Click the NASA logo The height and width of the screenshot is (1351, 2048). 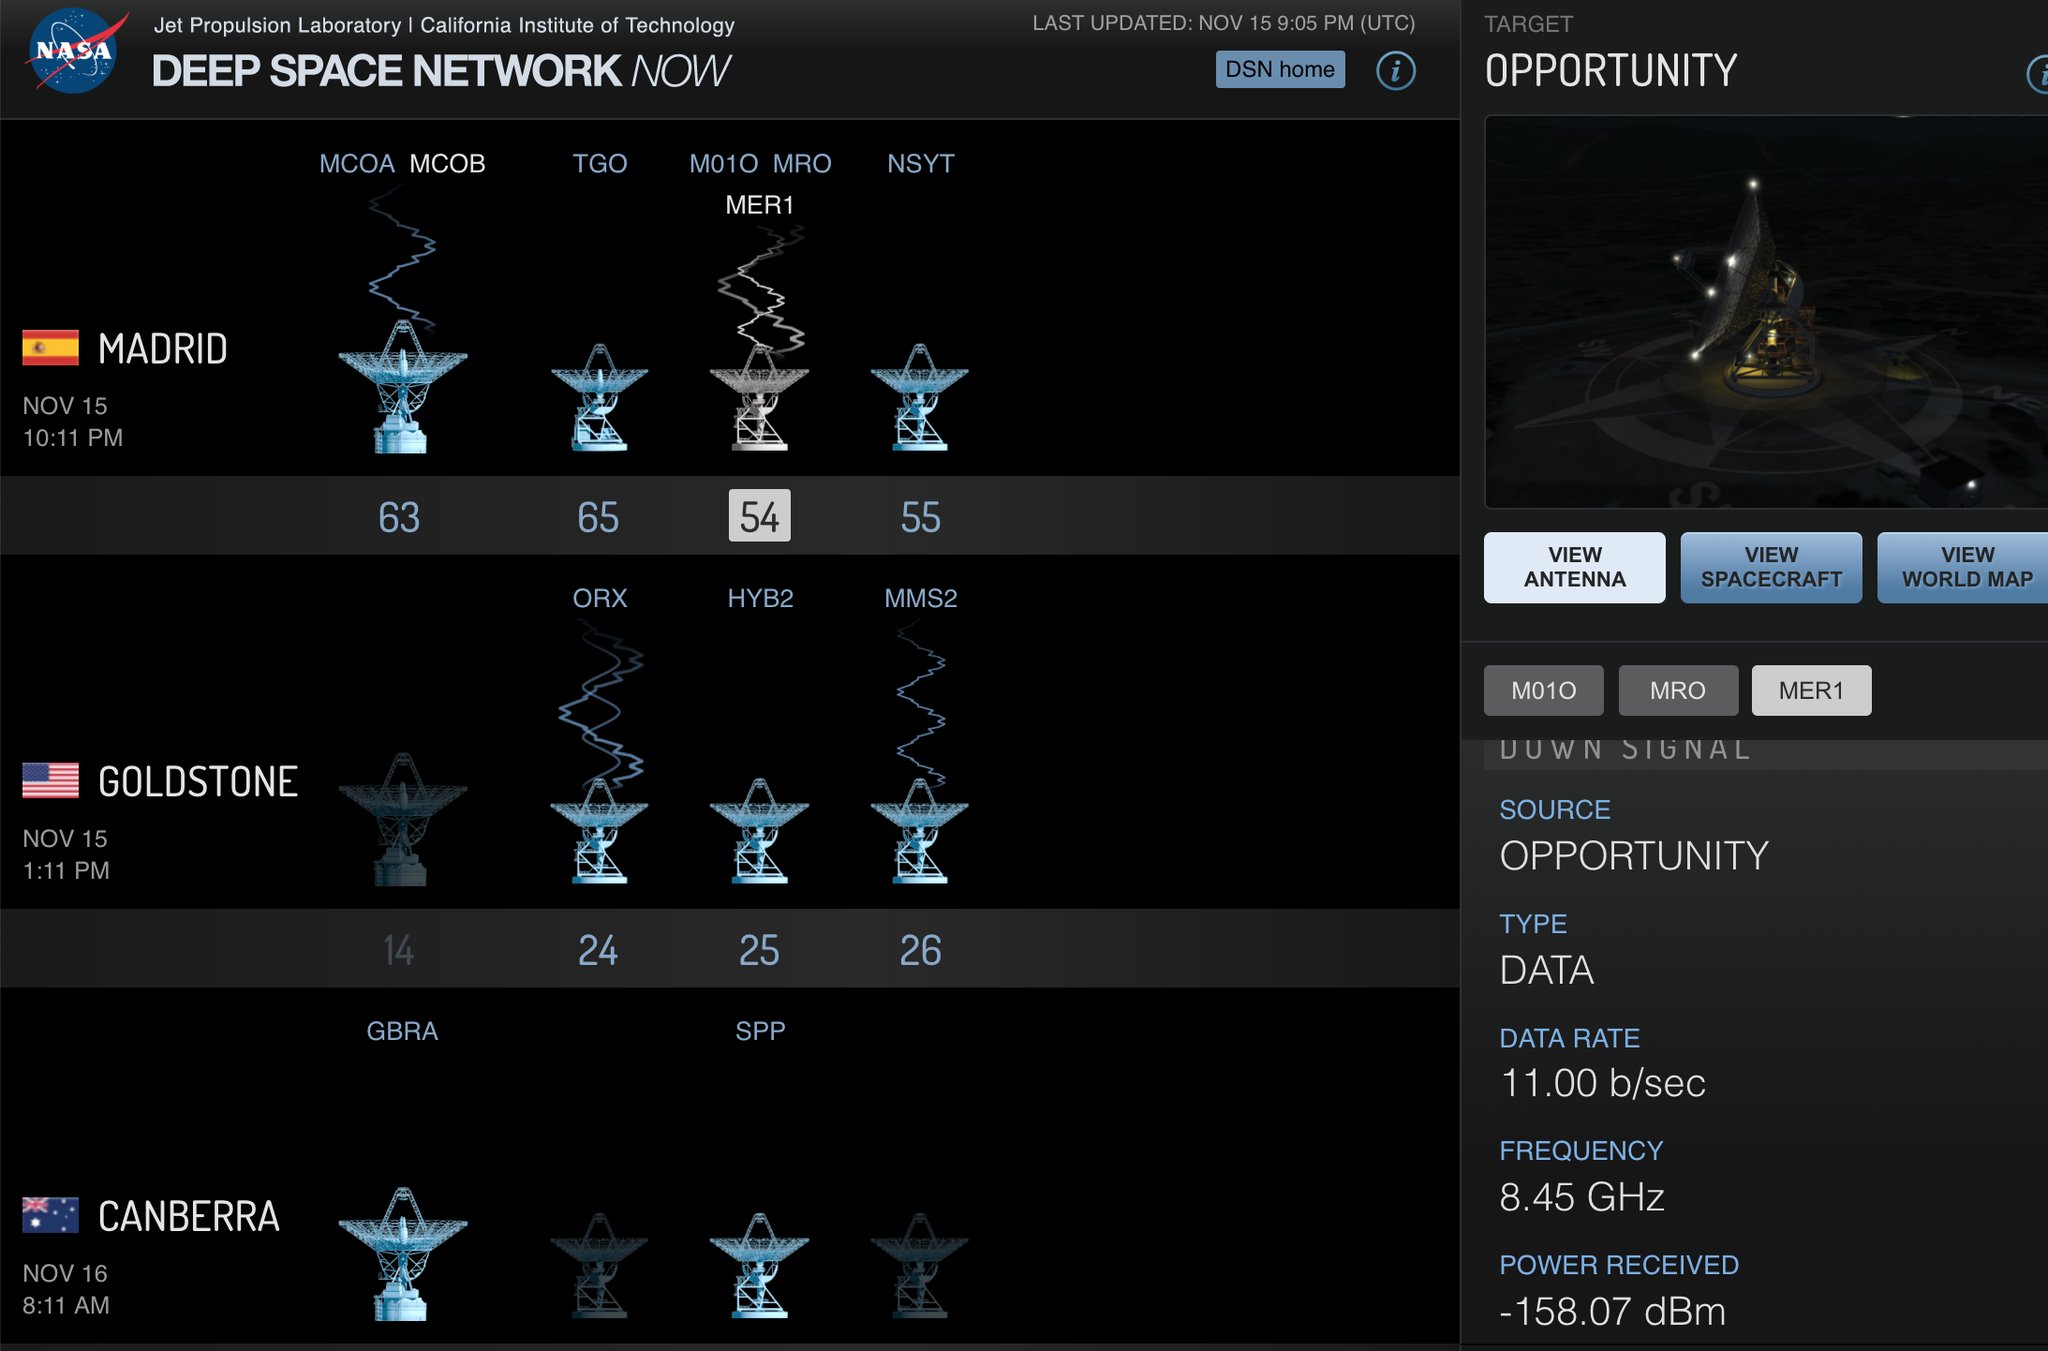tap(74, 51)
